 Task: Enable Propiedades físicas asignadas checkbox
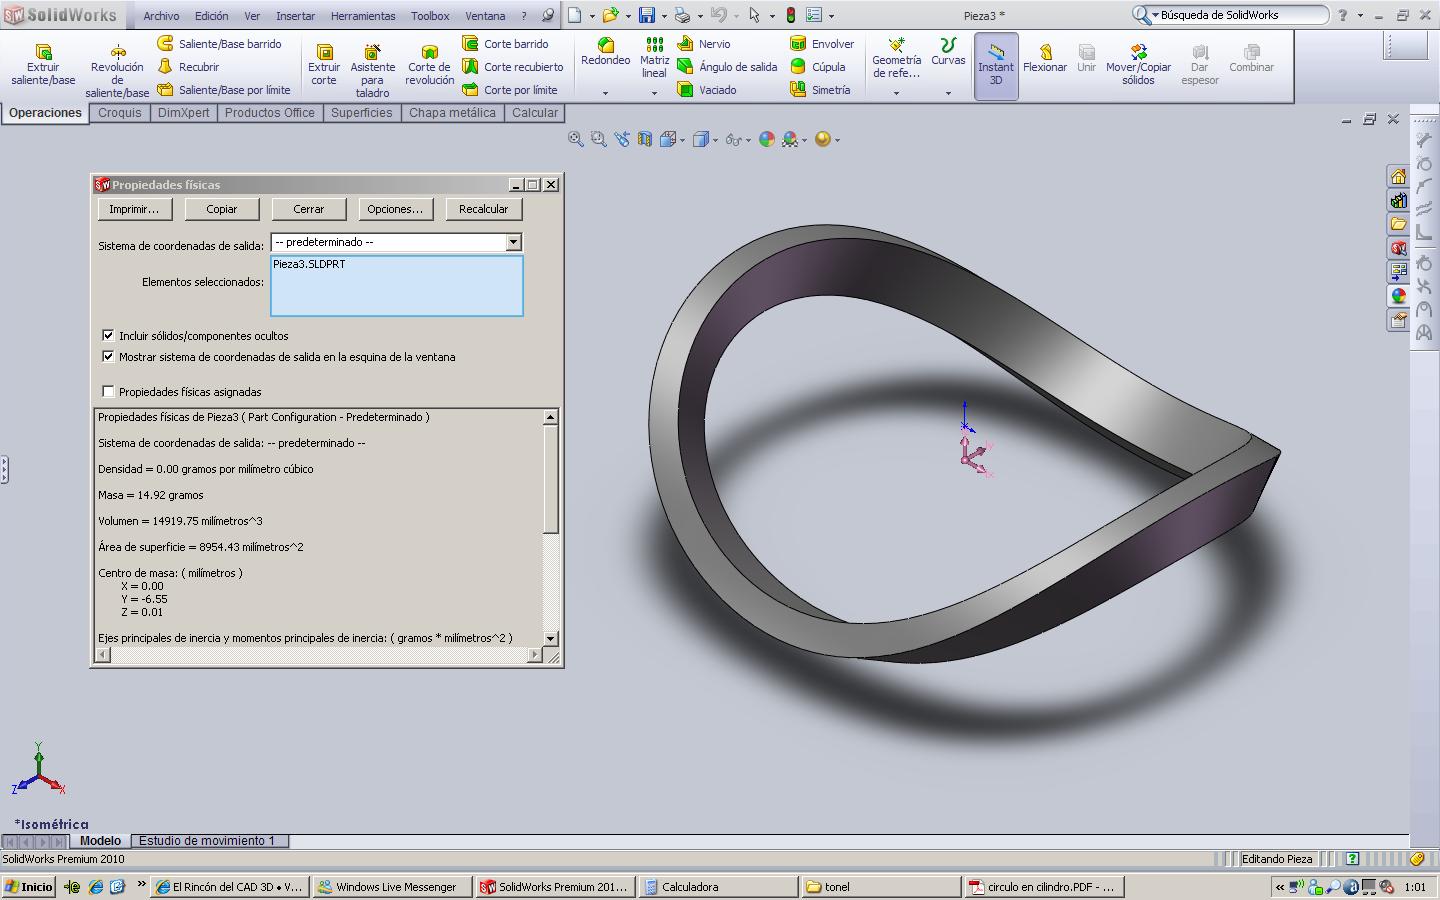pyautogui.click(x=108, y=391)
